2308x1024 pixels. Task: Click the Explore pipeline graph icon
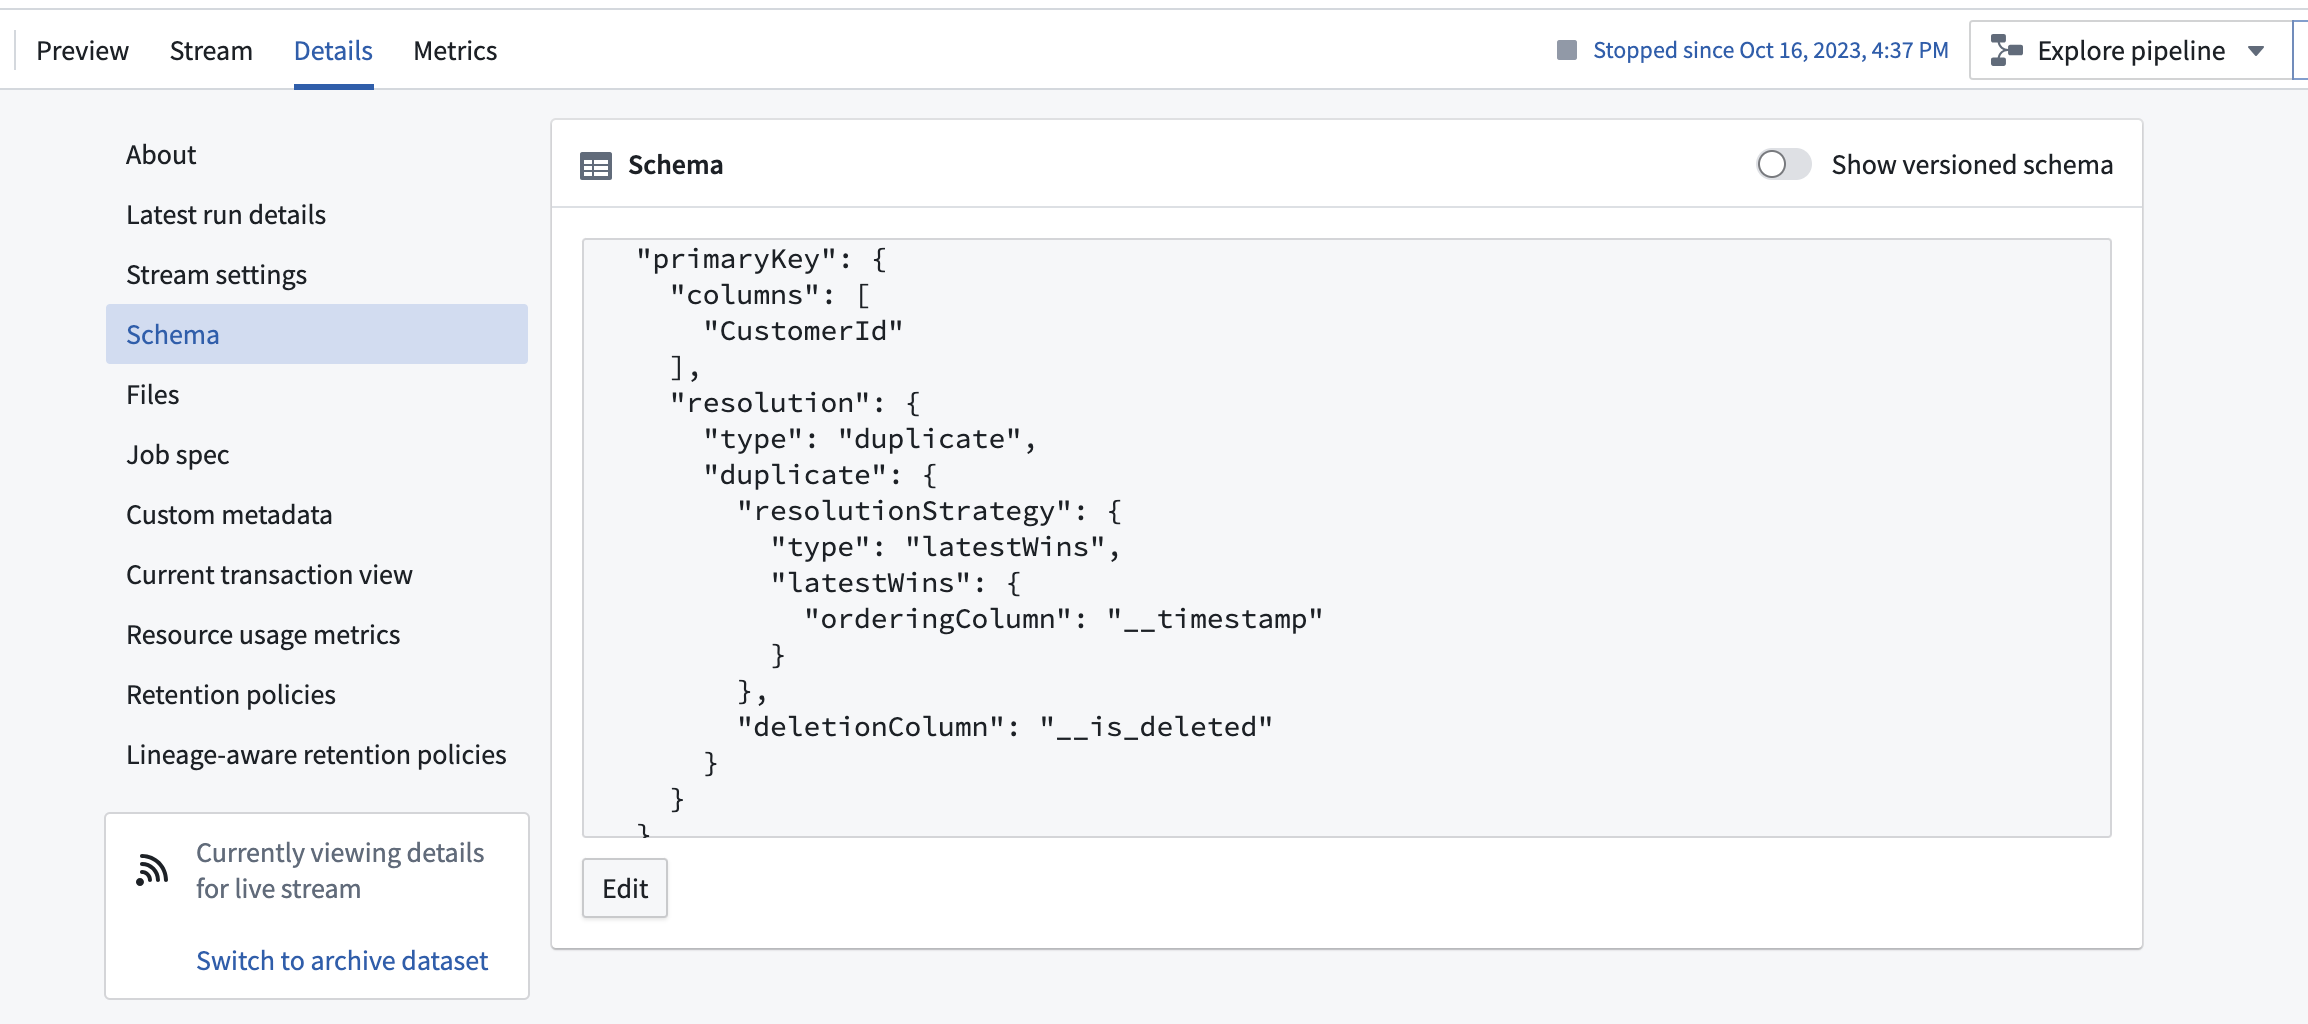click(2006, 50)
